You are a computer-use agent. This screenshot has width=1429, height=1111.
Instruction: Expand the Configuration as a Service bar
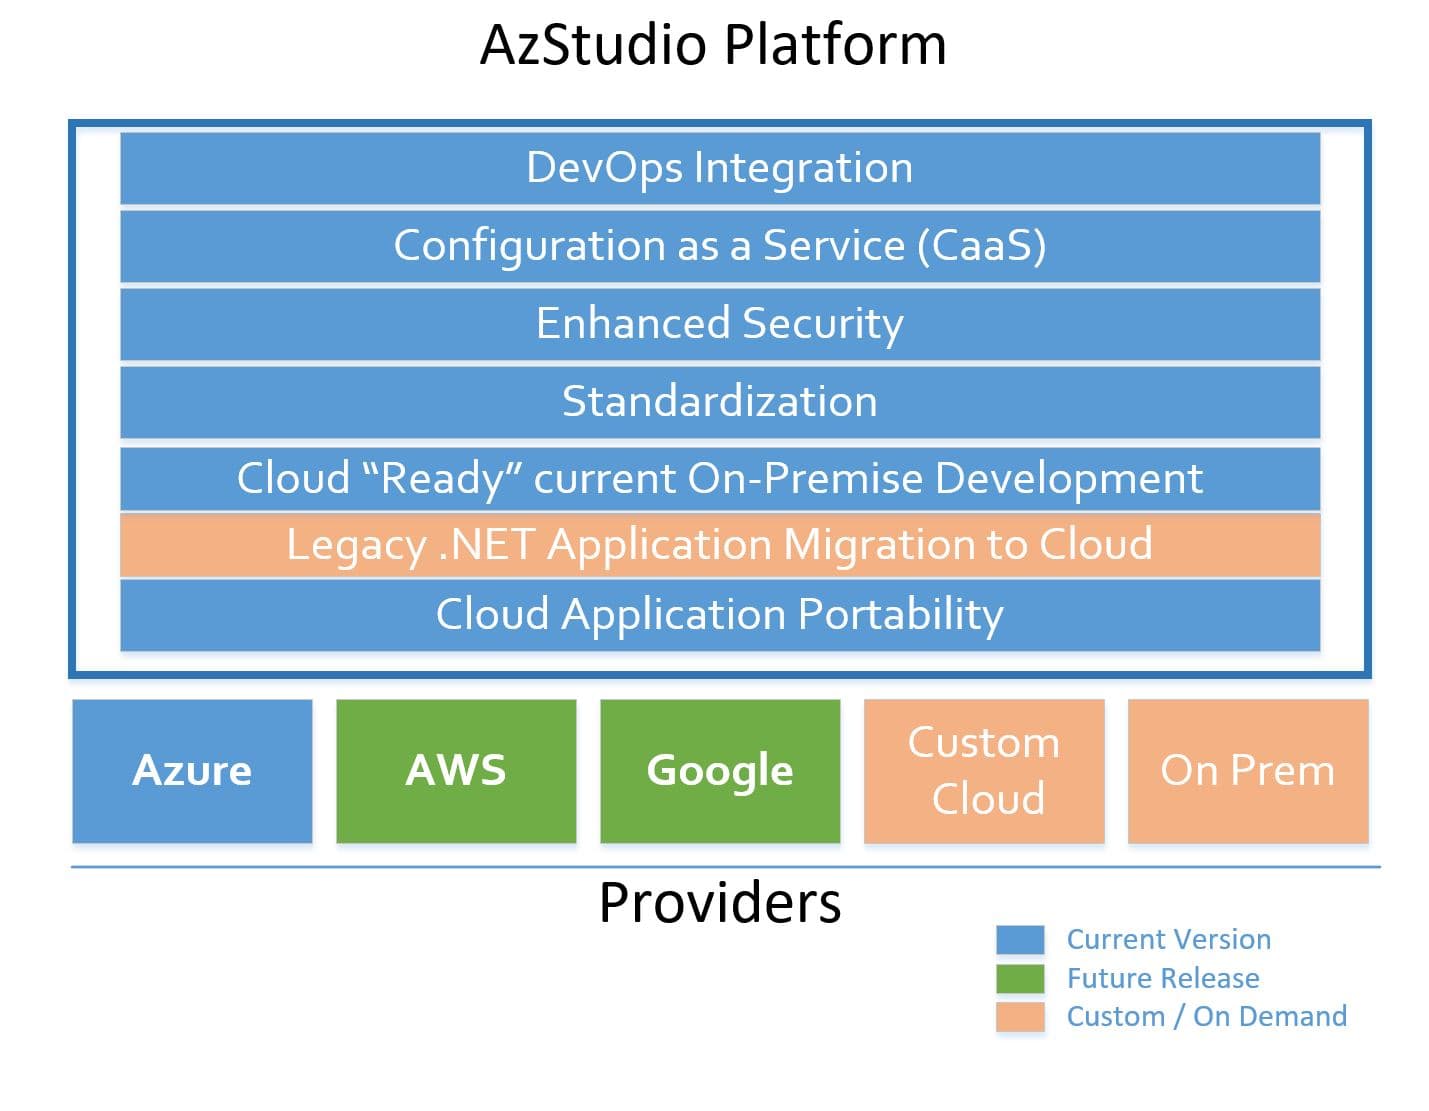(x=719, y=245)
